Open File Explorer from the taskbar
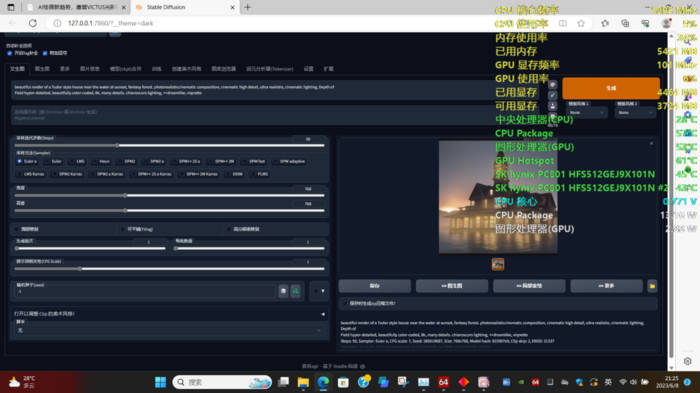This screenshot has width=700, height=393. click(x=303, y=382)
